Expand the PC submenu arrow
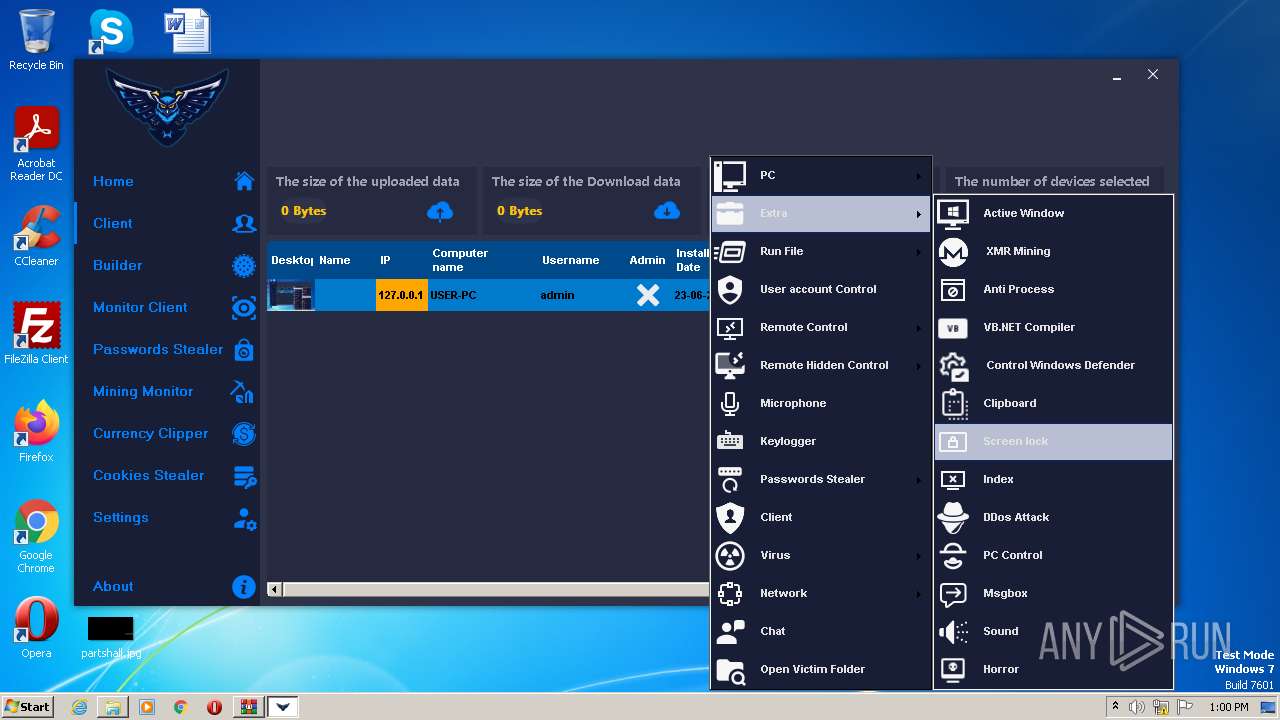1280x720 pixels. pos(918,176)
